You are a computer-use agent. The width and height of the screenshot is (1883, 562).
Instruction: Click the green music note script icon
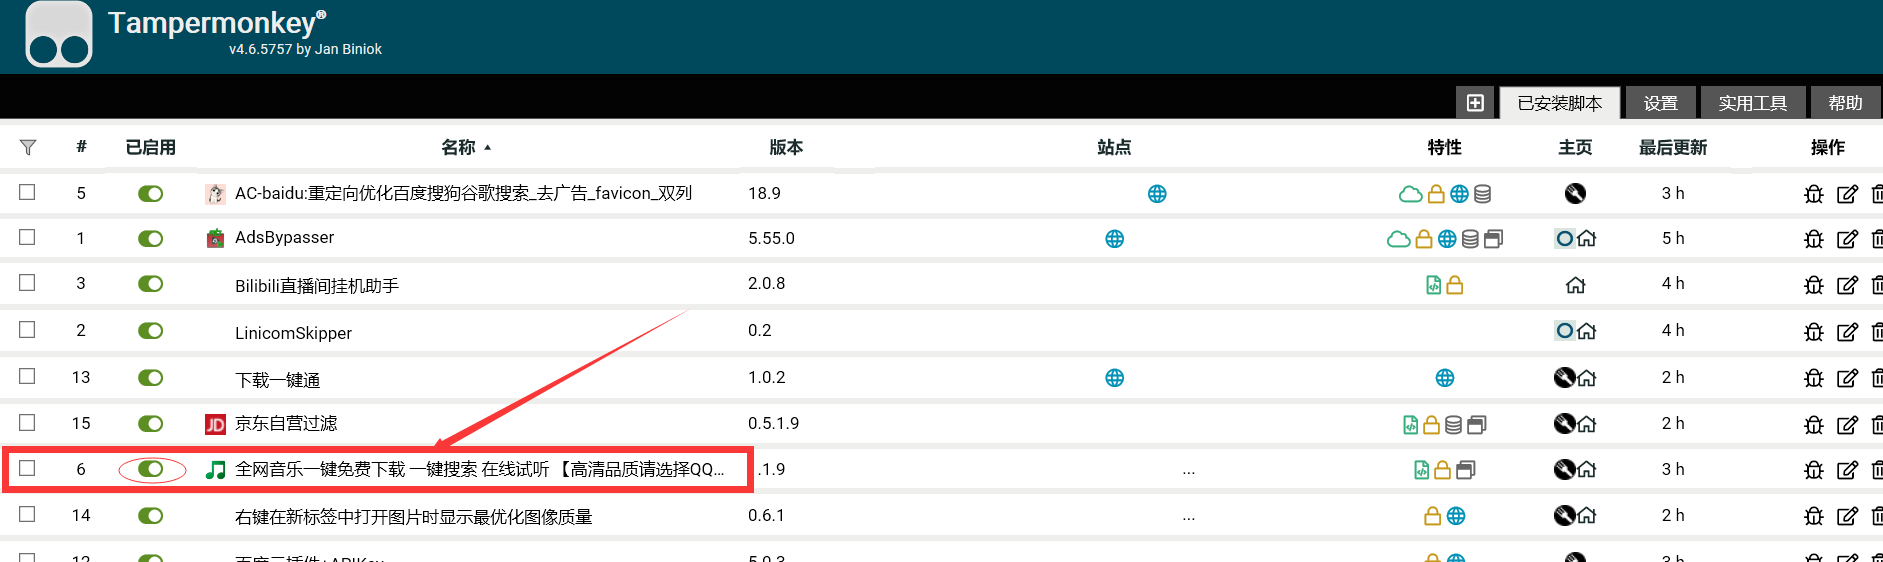[215, 470]
